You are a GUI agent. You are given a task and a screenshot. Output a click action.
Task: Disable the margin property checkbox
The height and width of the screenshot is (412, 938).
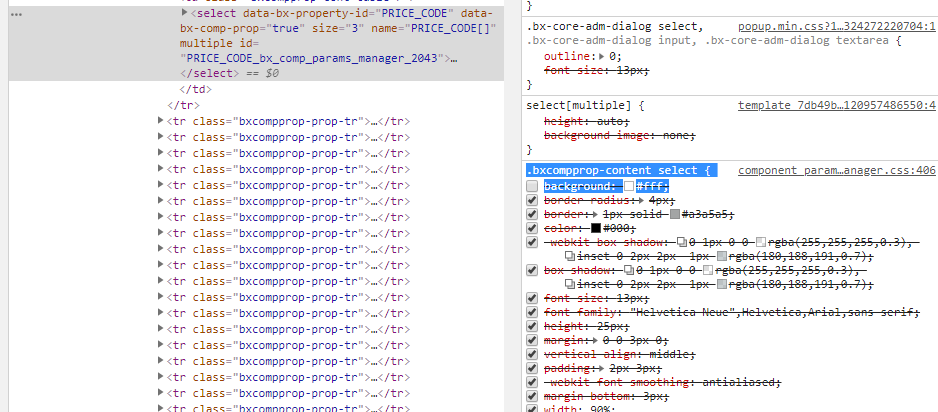coord(532,340)
